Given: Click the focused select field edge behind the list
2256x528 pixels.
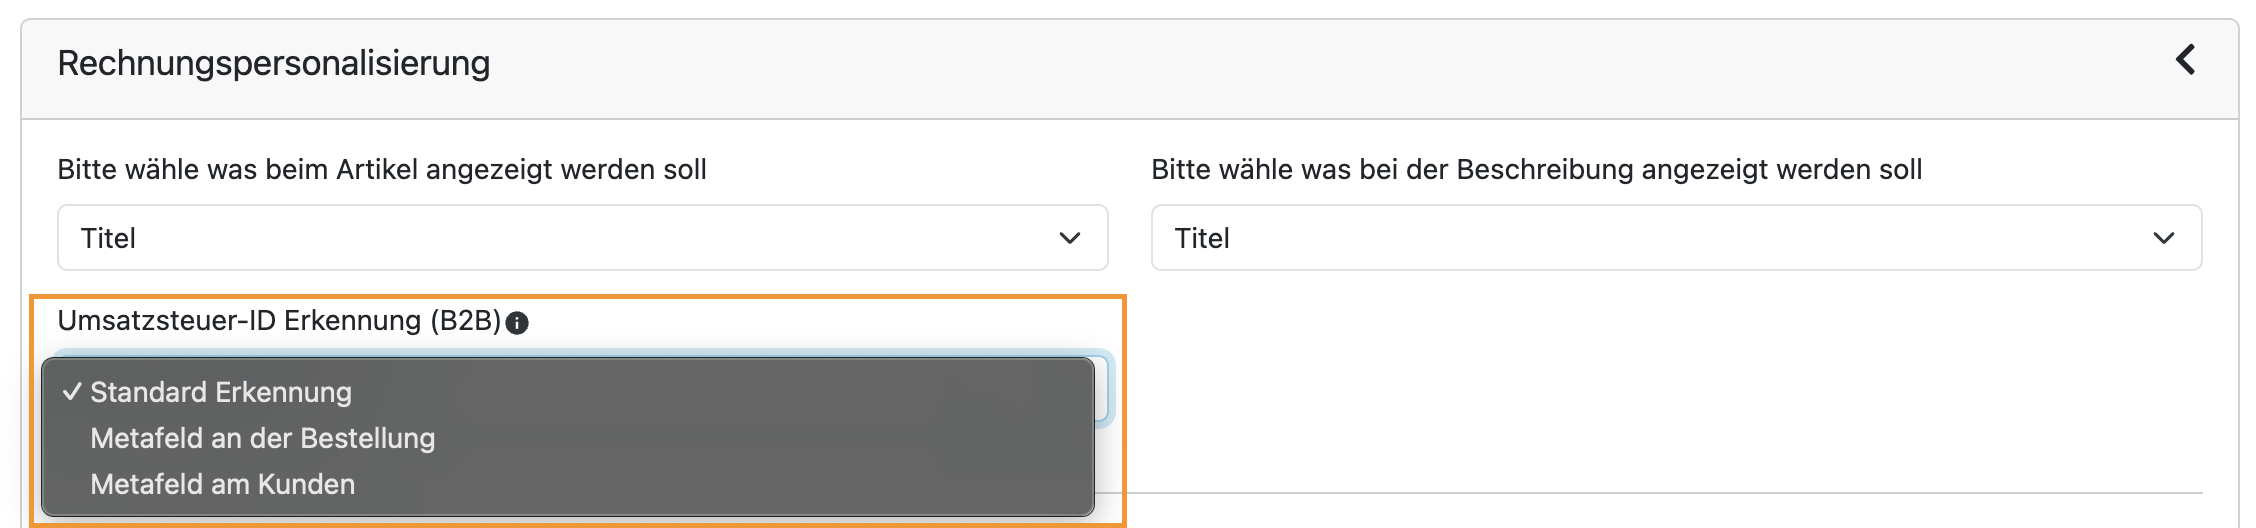Looking at the screenshot, I should (1104, 388).
